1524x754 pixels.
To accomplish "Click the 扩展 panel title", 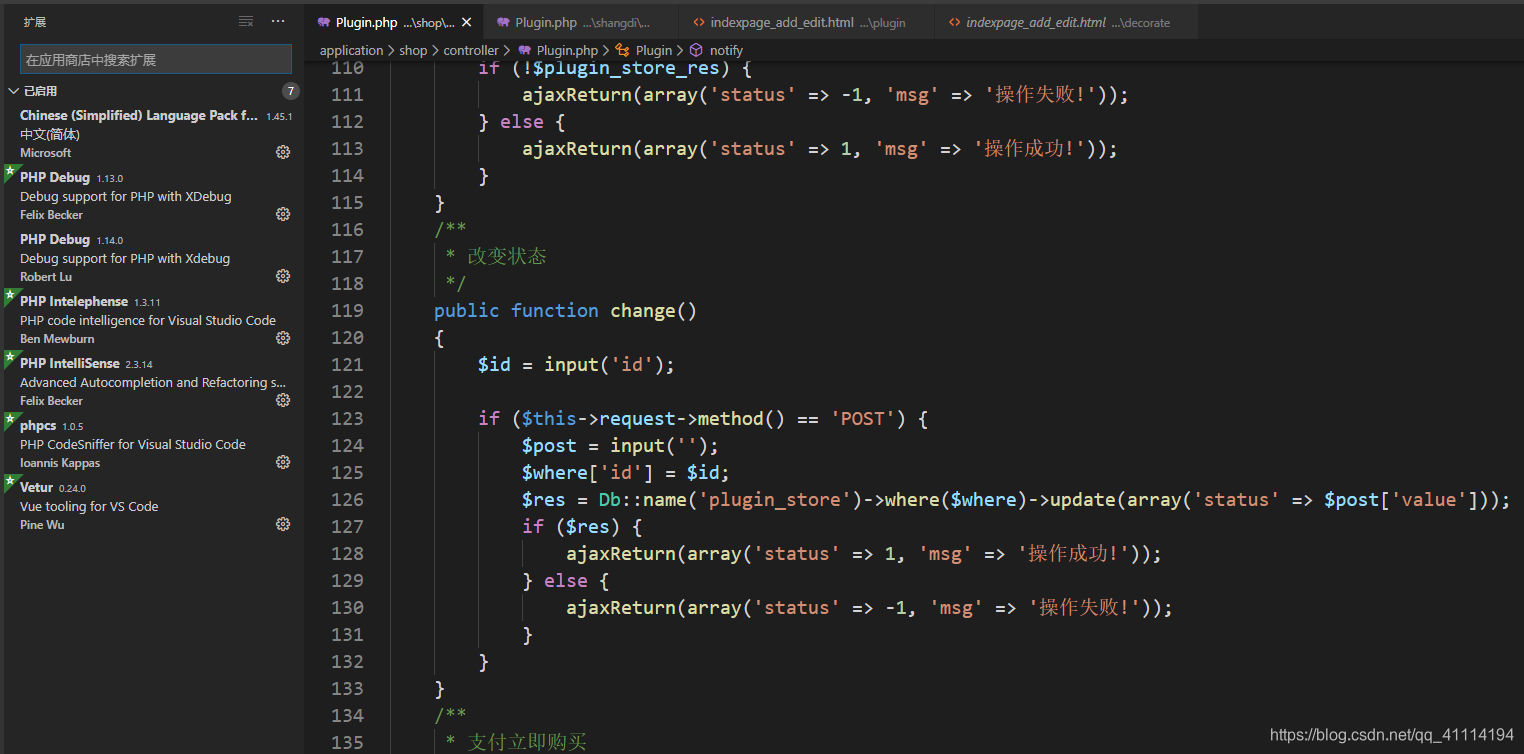I will tap(33, 22).
